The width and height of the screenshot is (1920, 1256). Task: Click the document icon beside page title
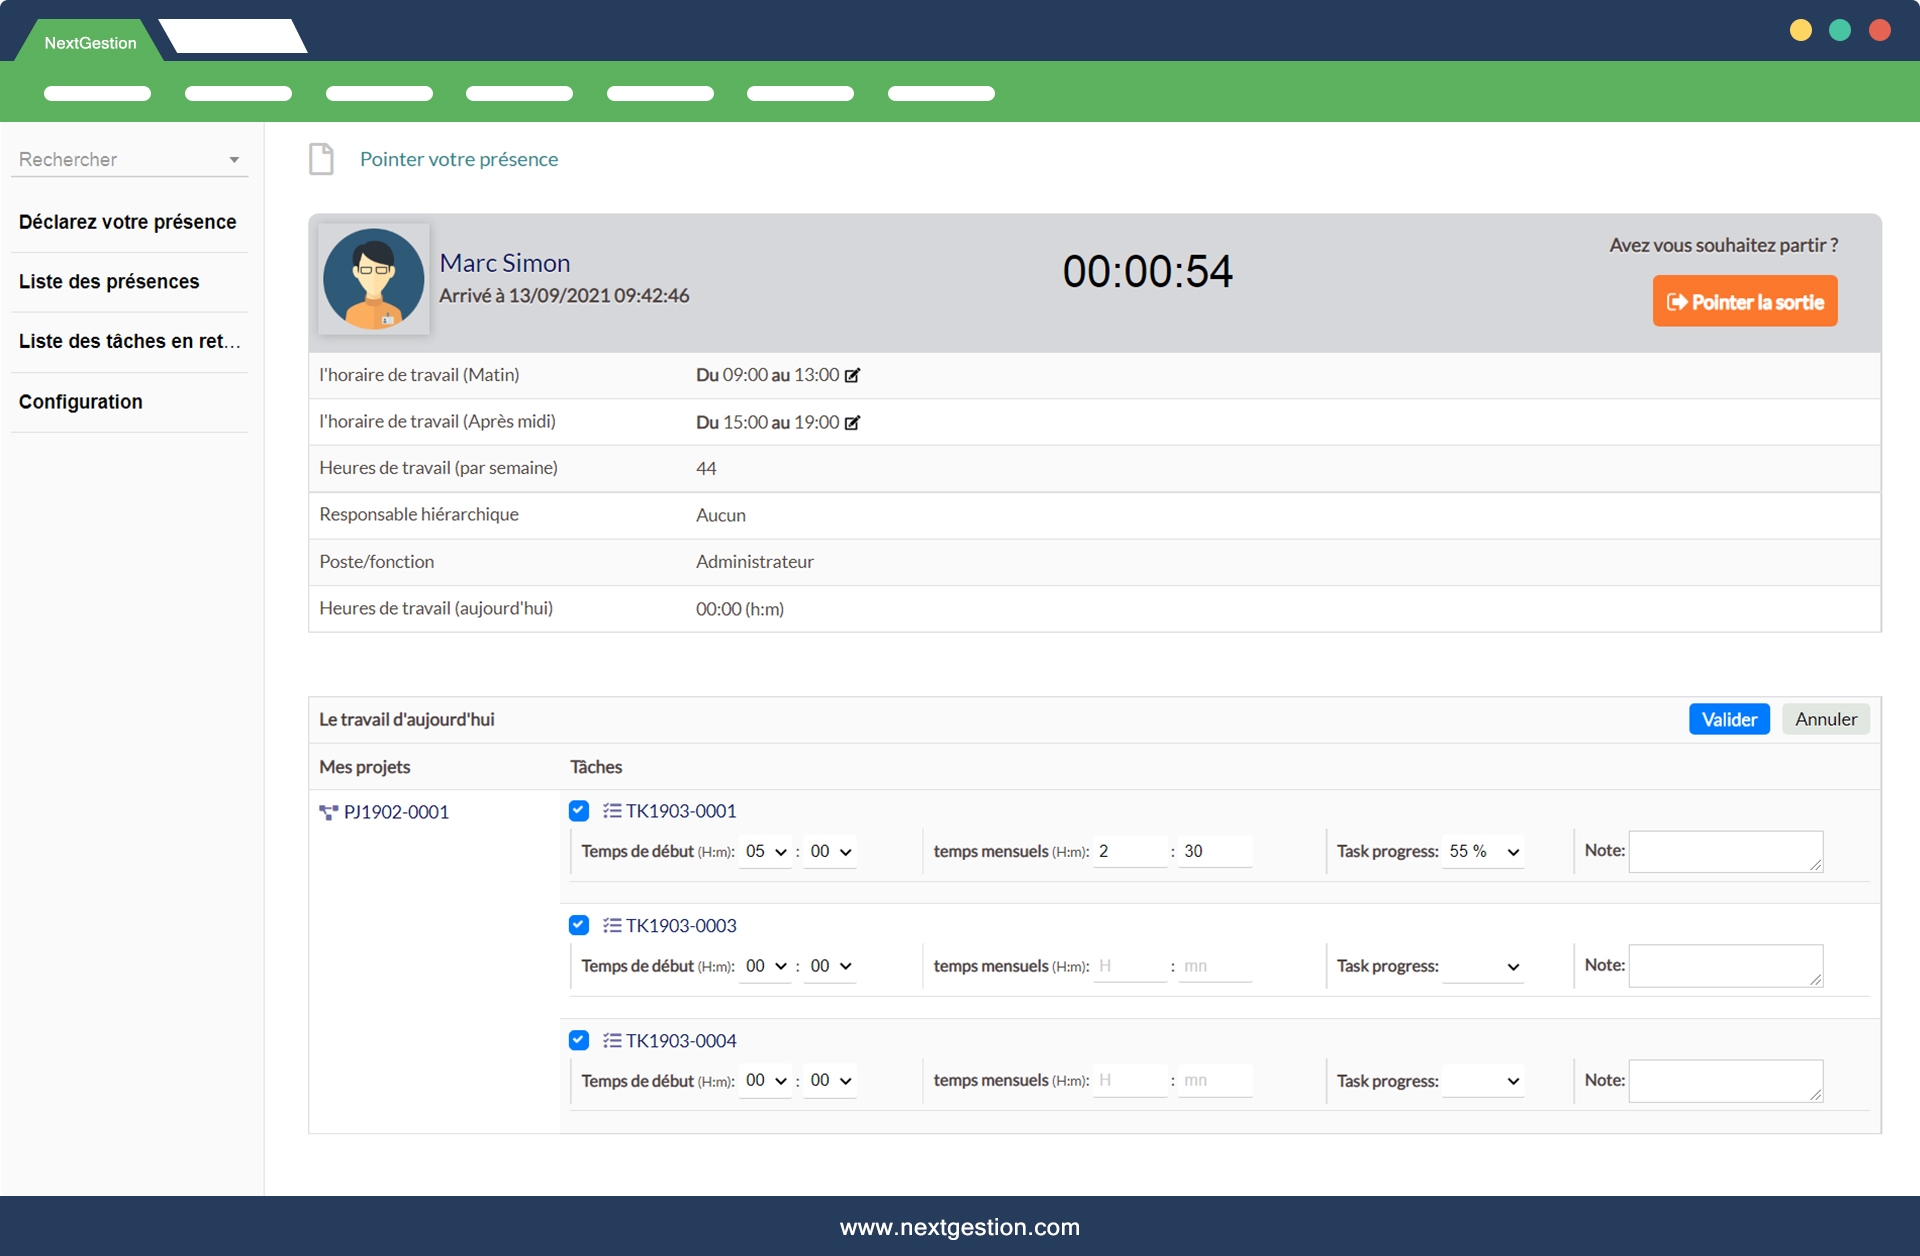(x=321, y=159)
